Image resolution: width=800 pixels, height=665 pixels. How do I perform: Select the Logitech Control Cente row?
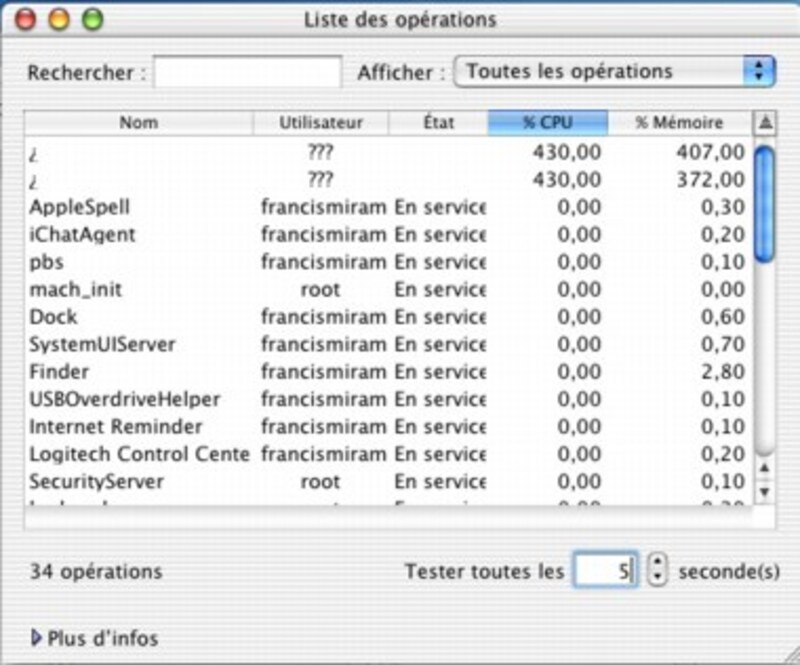(x=388, y=454)
